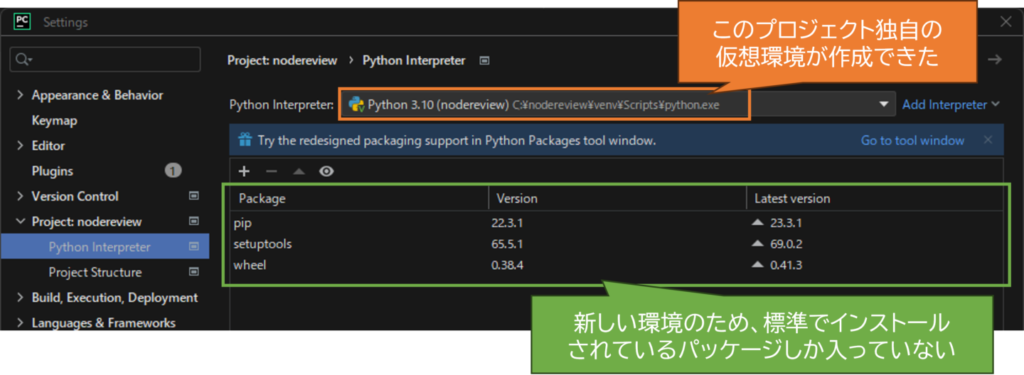Click the Settings window title text
Viewport: 1024px width, 375px height.
65,22
